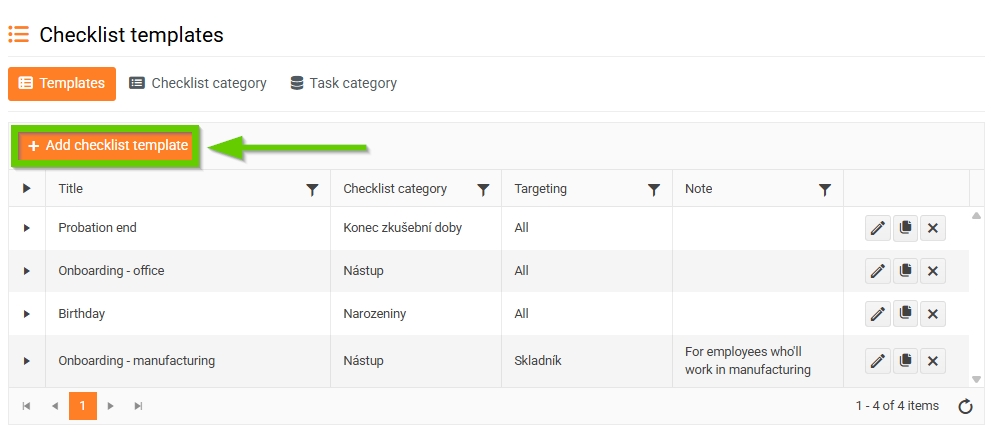Delete the Birthday template
This screenshot has height=433, width=991.
click(932, 314)
